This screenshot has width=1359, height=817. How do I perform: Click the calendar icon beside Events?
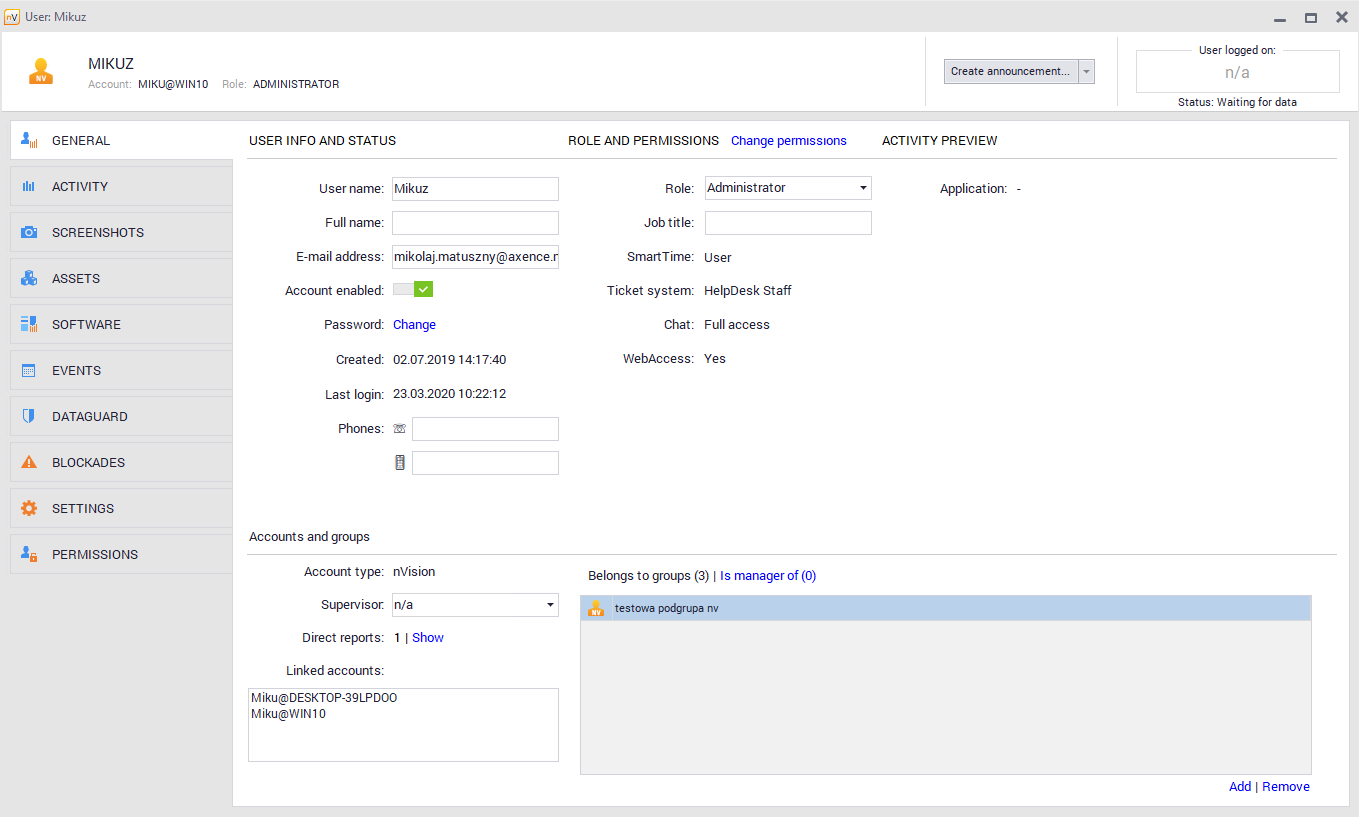(29, 370)
